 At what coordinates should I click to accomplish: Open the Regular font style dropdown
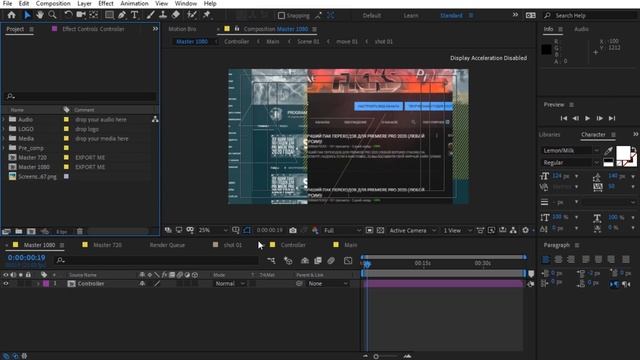570,162
